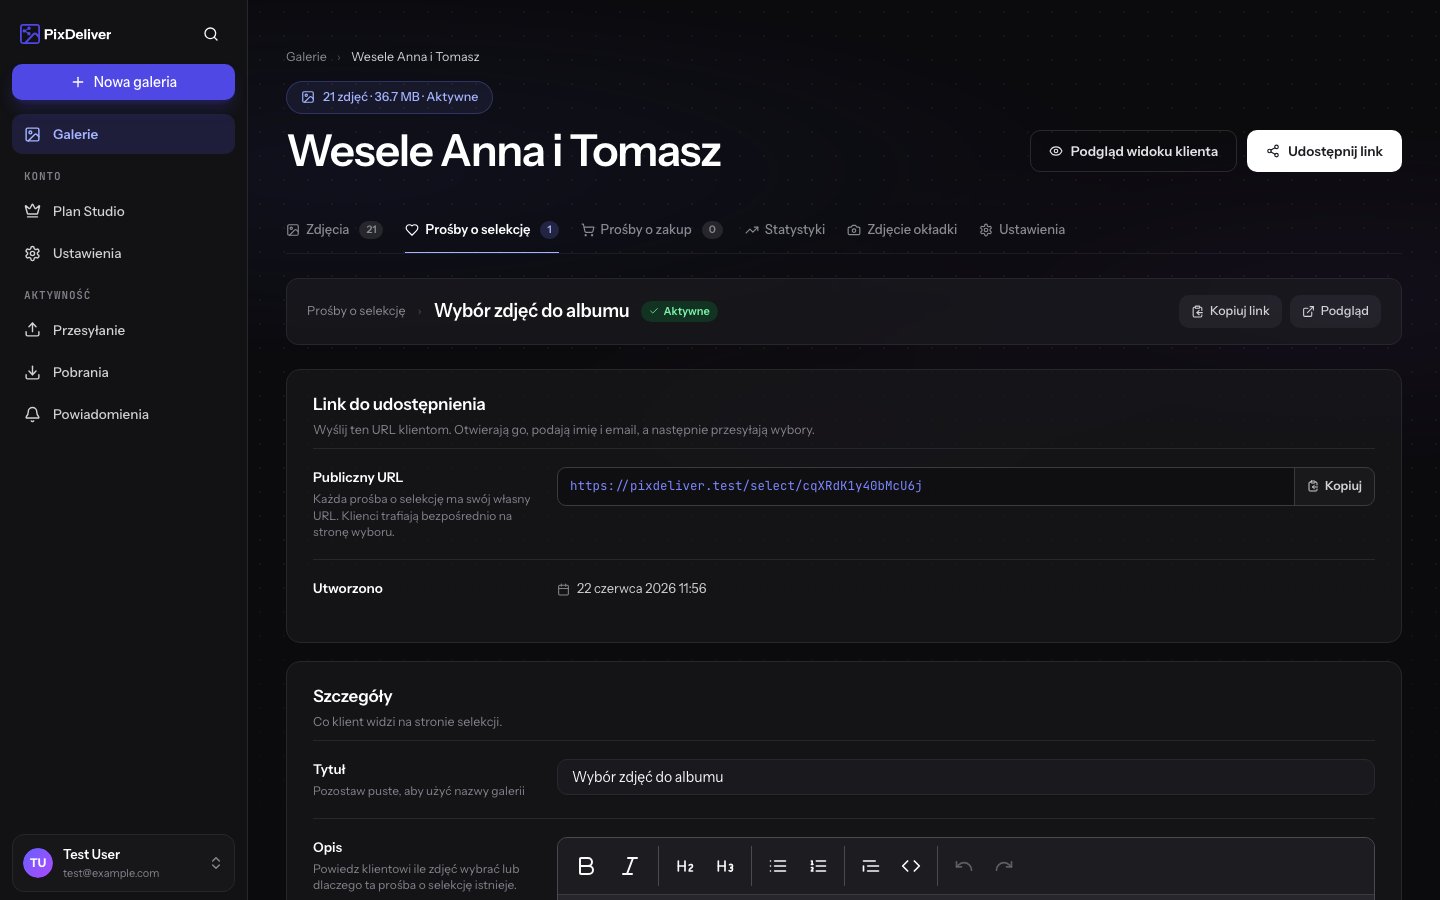This screenshot has height=900, width=1440.
Task: Toggle bold formatting in editor
Action: [587, 866]
